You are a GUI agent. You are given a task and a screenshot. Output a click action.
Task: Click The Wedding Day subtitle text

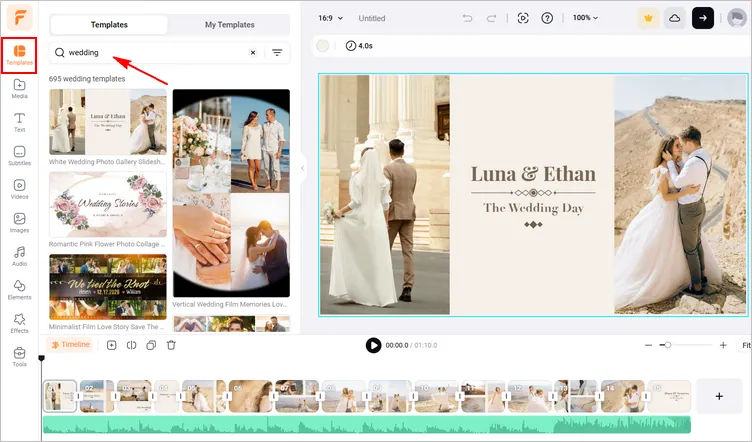[x=533, y=208]
